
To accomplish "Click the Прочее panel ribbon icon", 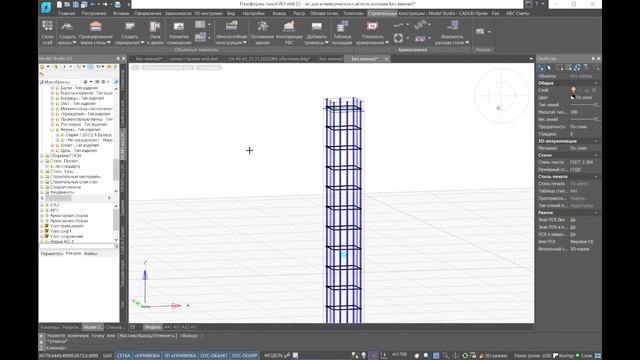I will coord(480,31).
